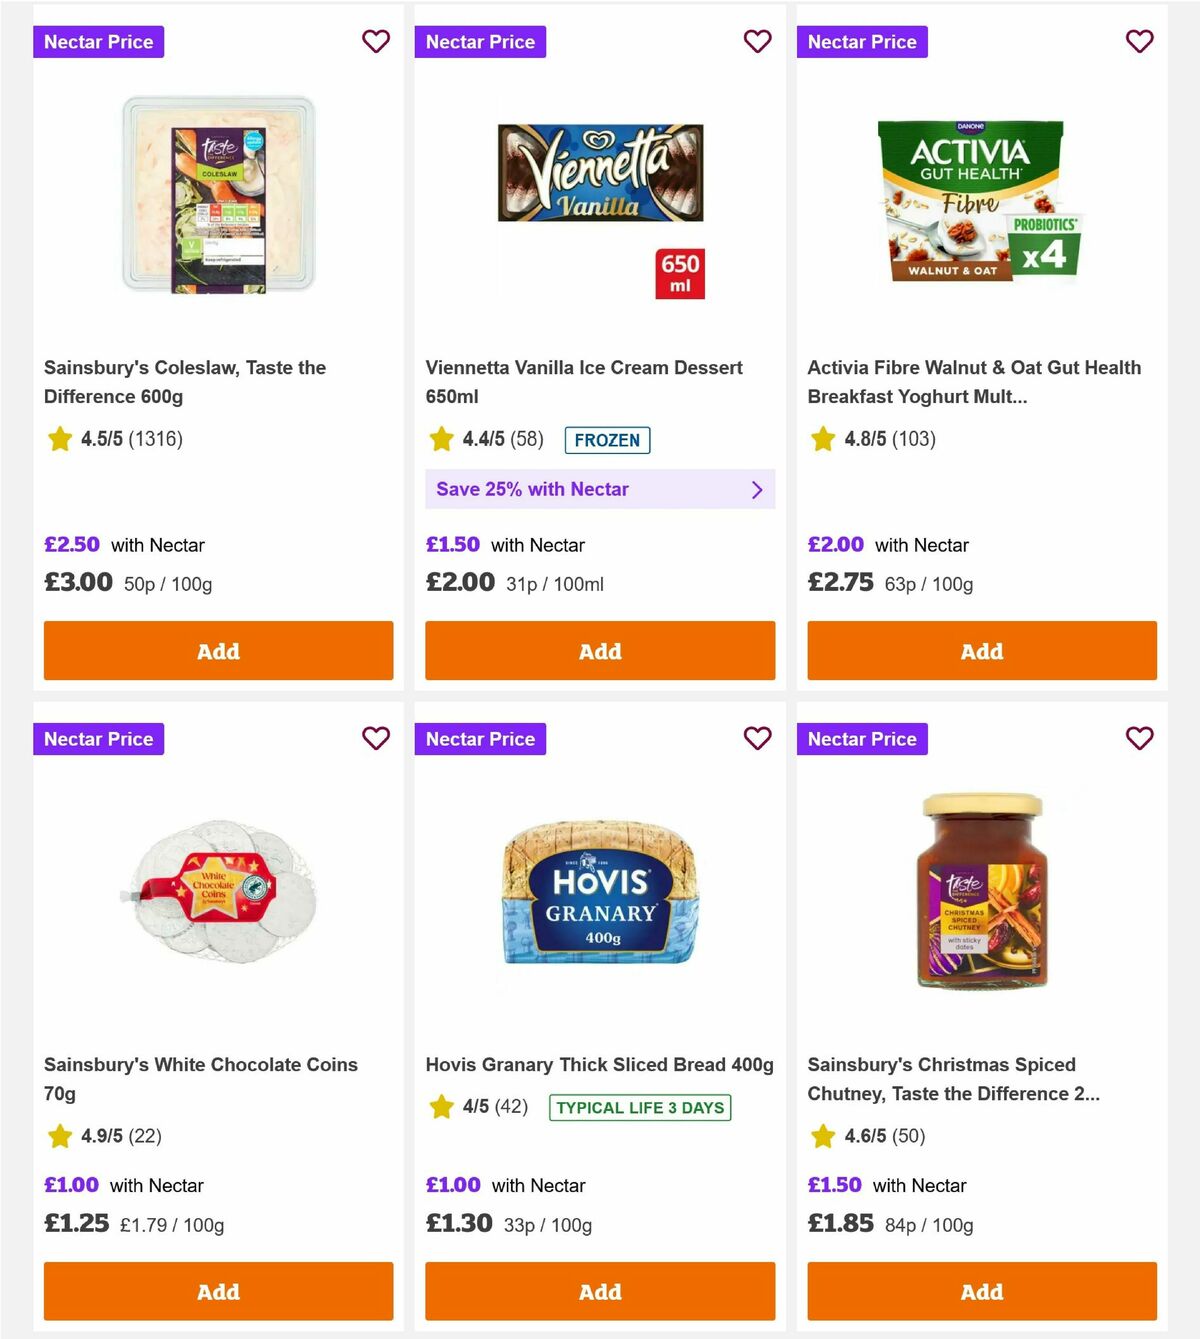Screen dimensions: 1200x1339
Task: Click the White Chocolate Coins product image
Action: pyautogui.click(x=218, y=893)
